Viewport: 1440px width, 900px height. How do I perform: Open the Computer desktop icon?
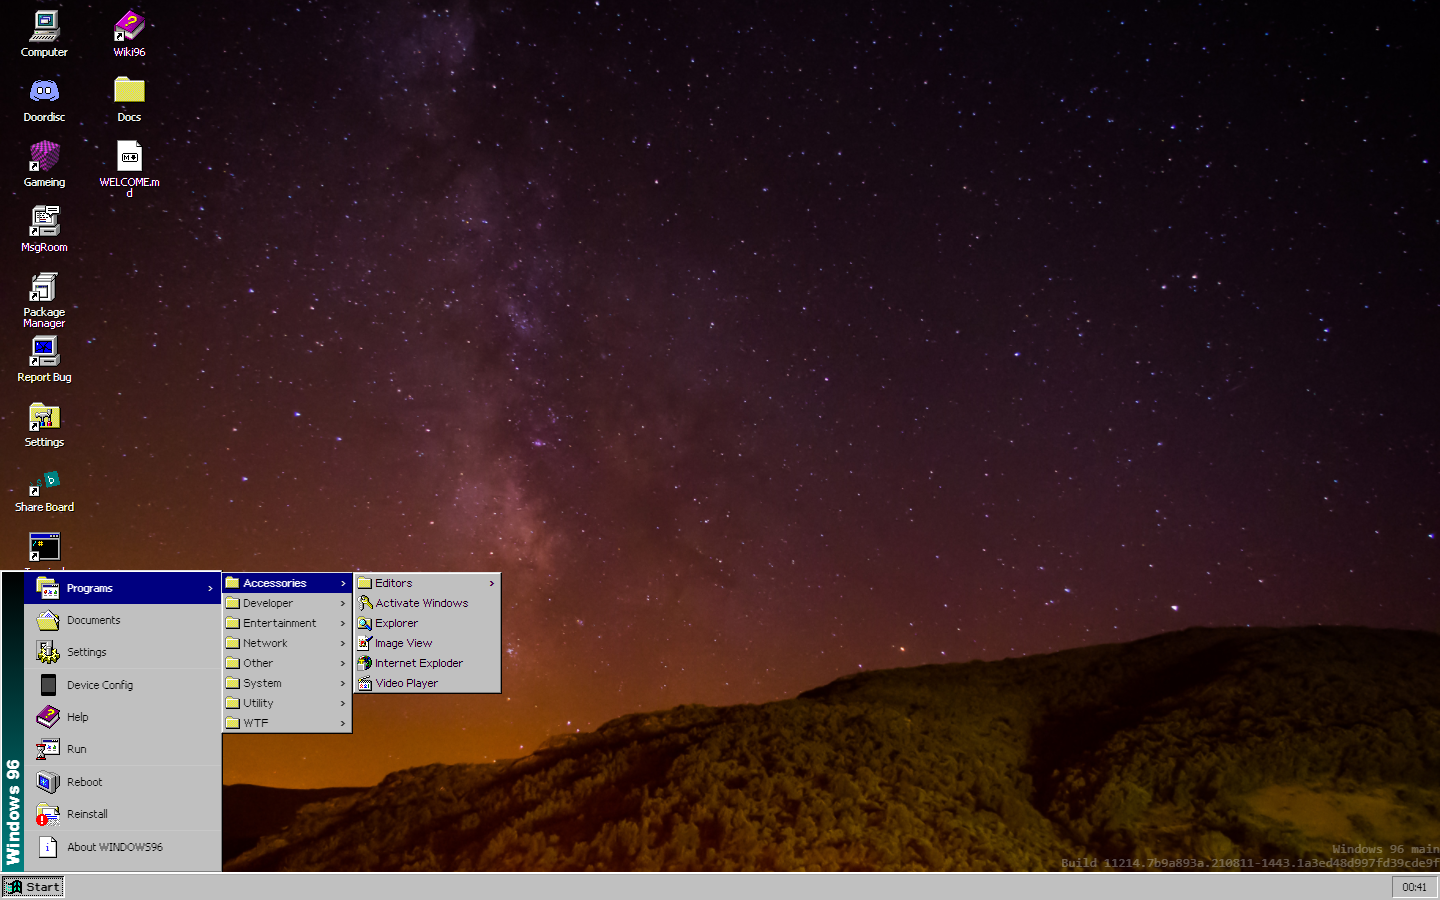coord(44,27)
